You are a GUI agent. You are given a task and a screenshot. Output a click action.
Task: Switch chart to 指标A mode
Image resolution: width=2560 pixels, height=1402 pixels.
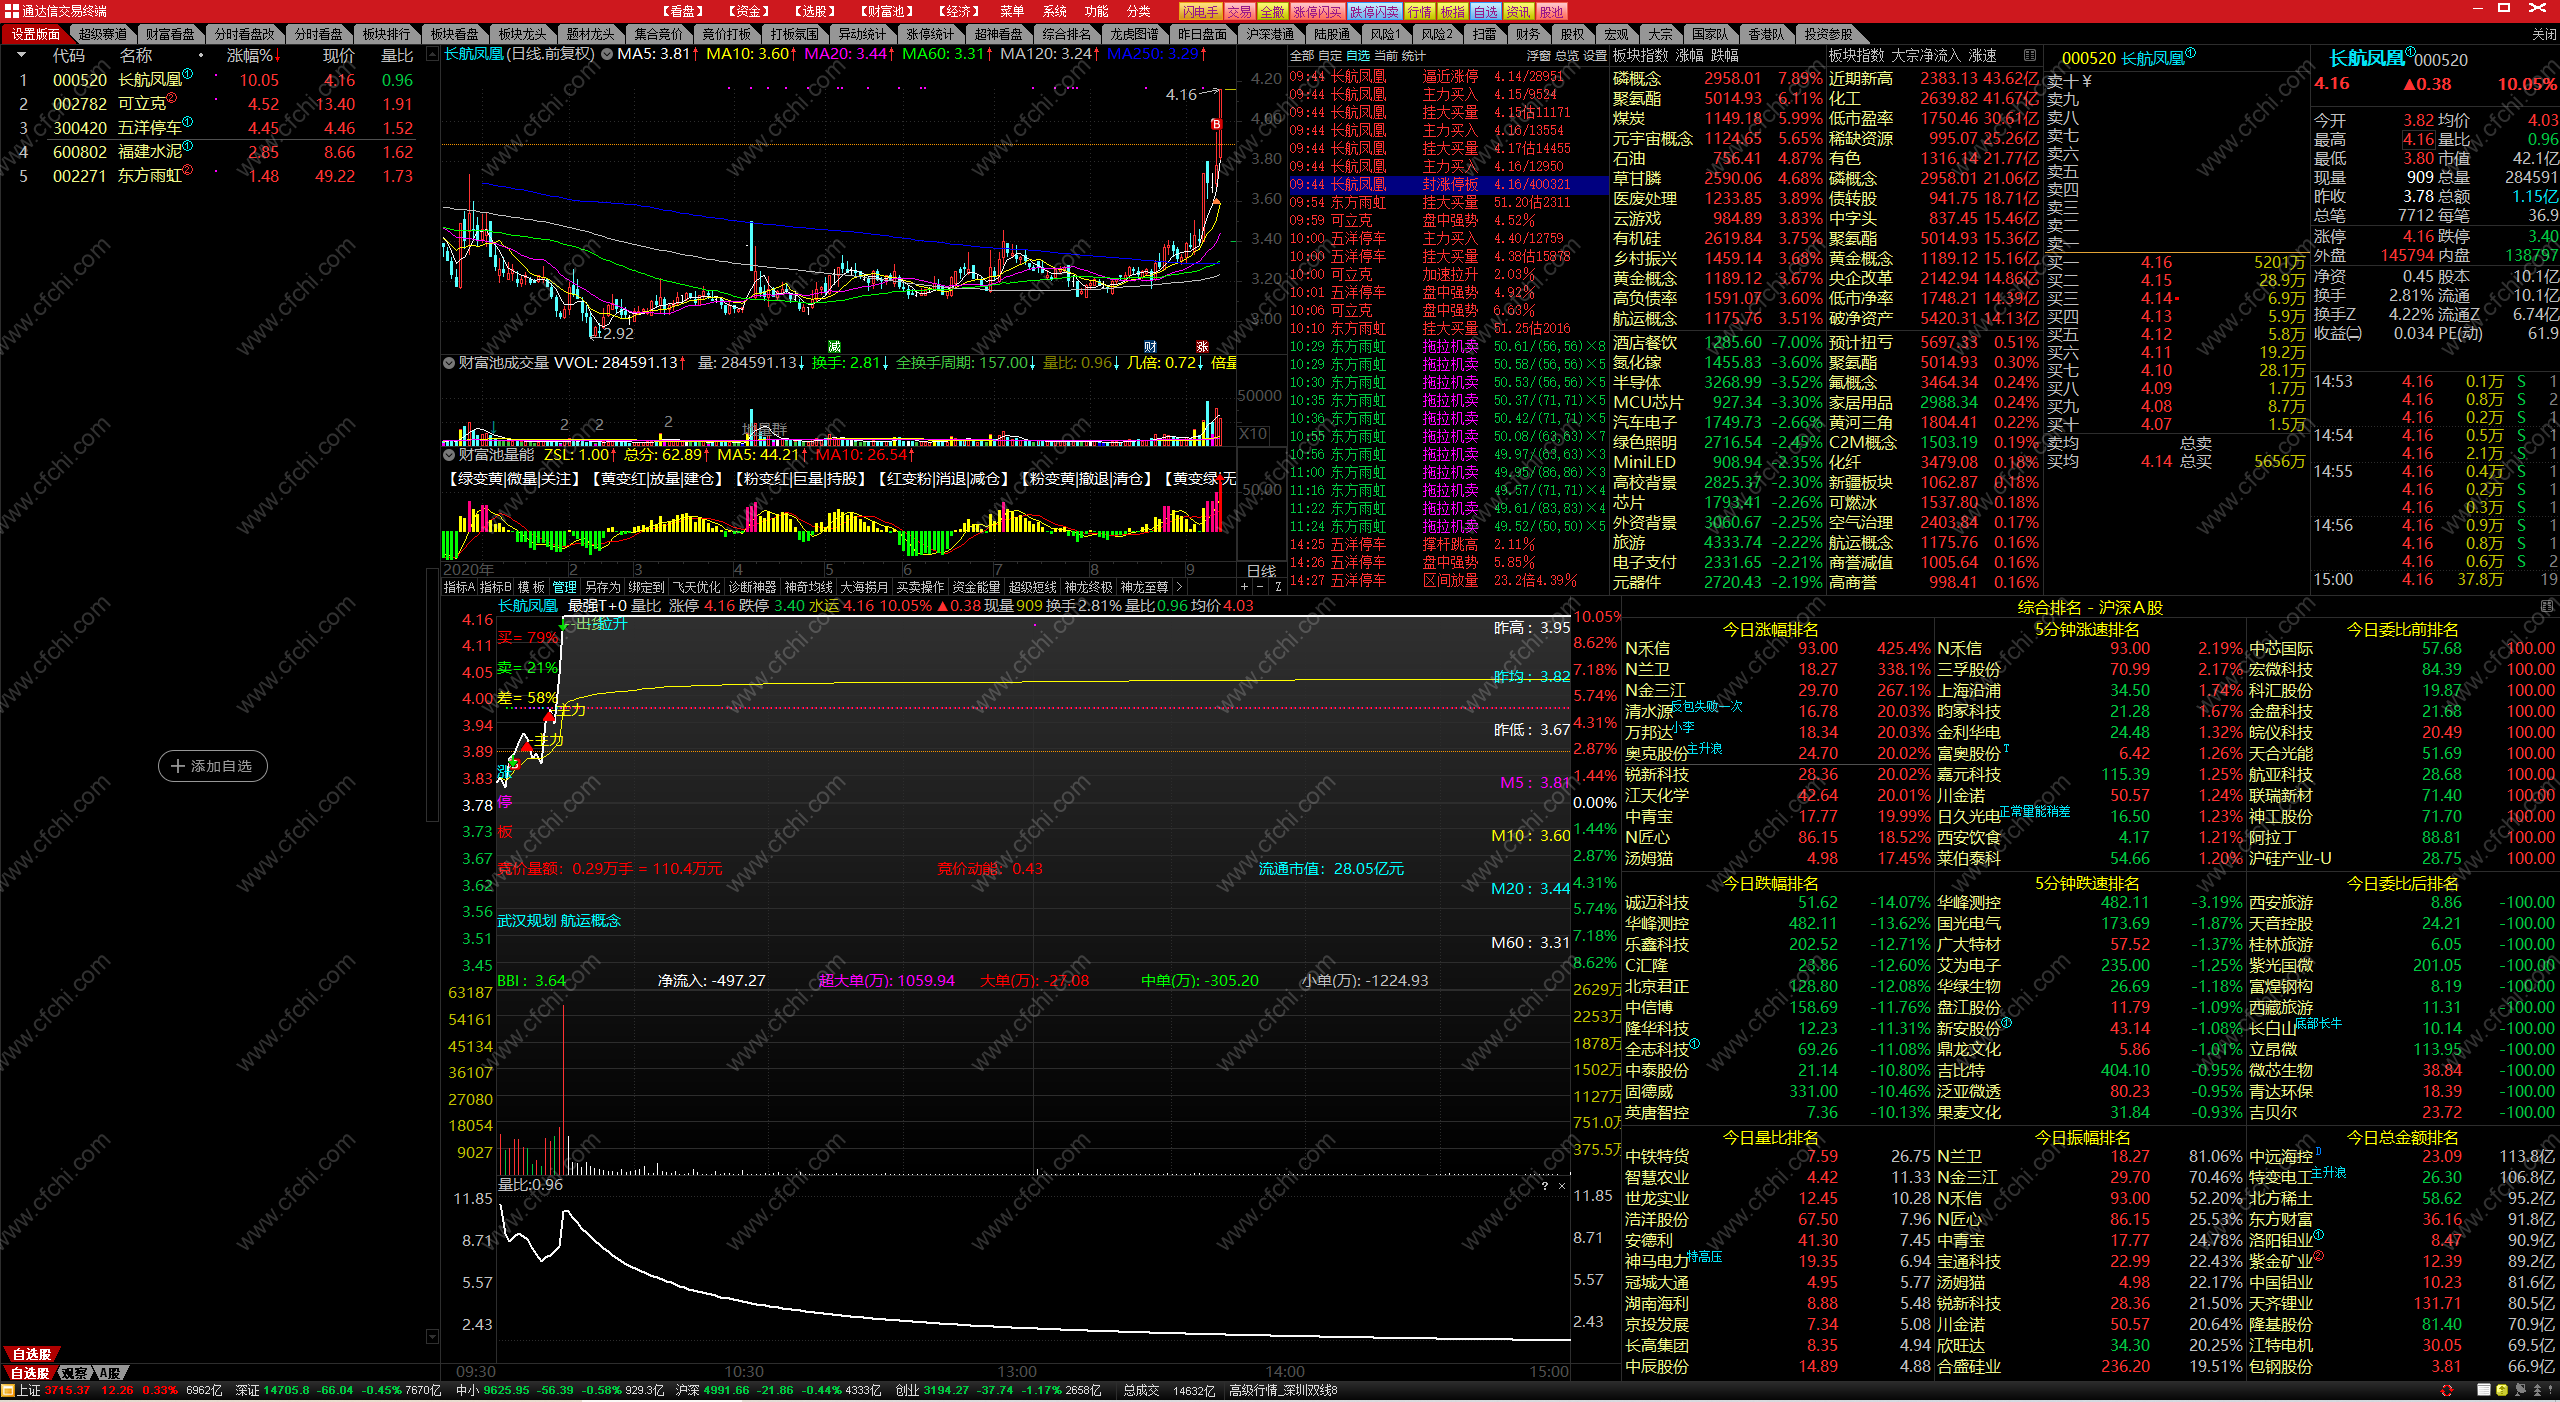pos(459,587)
